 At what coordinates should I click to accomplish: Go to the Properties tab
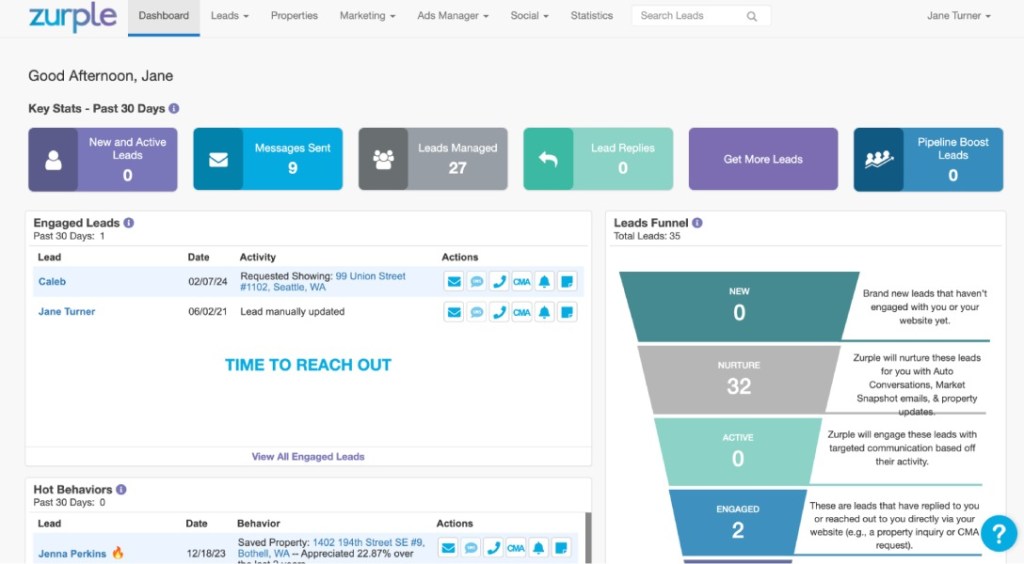[x=294, y=16]
